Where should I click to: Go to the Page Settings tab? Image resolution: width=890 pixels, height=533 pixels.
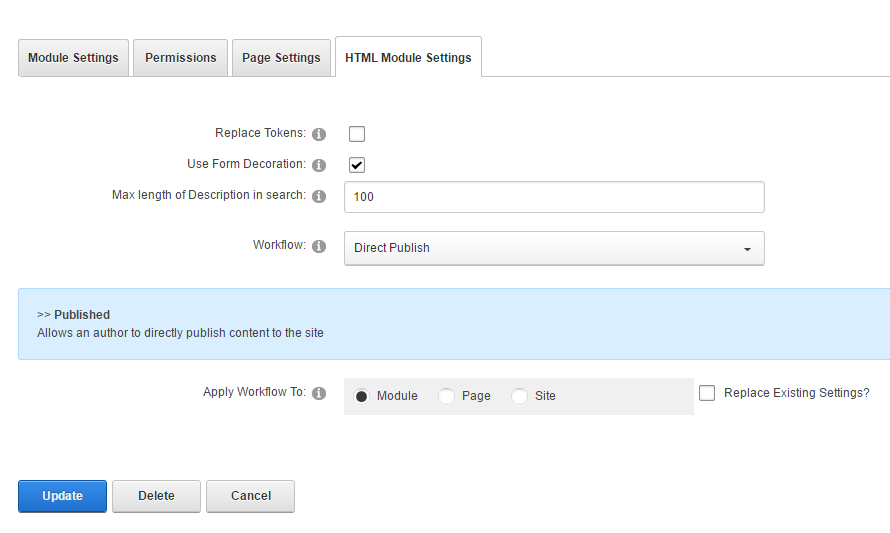[281, 58]
